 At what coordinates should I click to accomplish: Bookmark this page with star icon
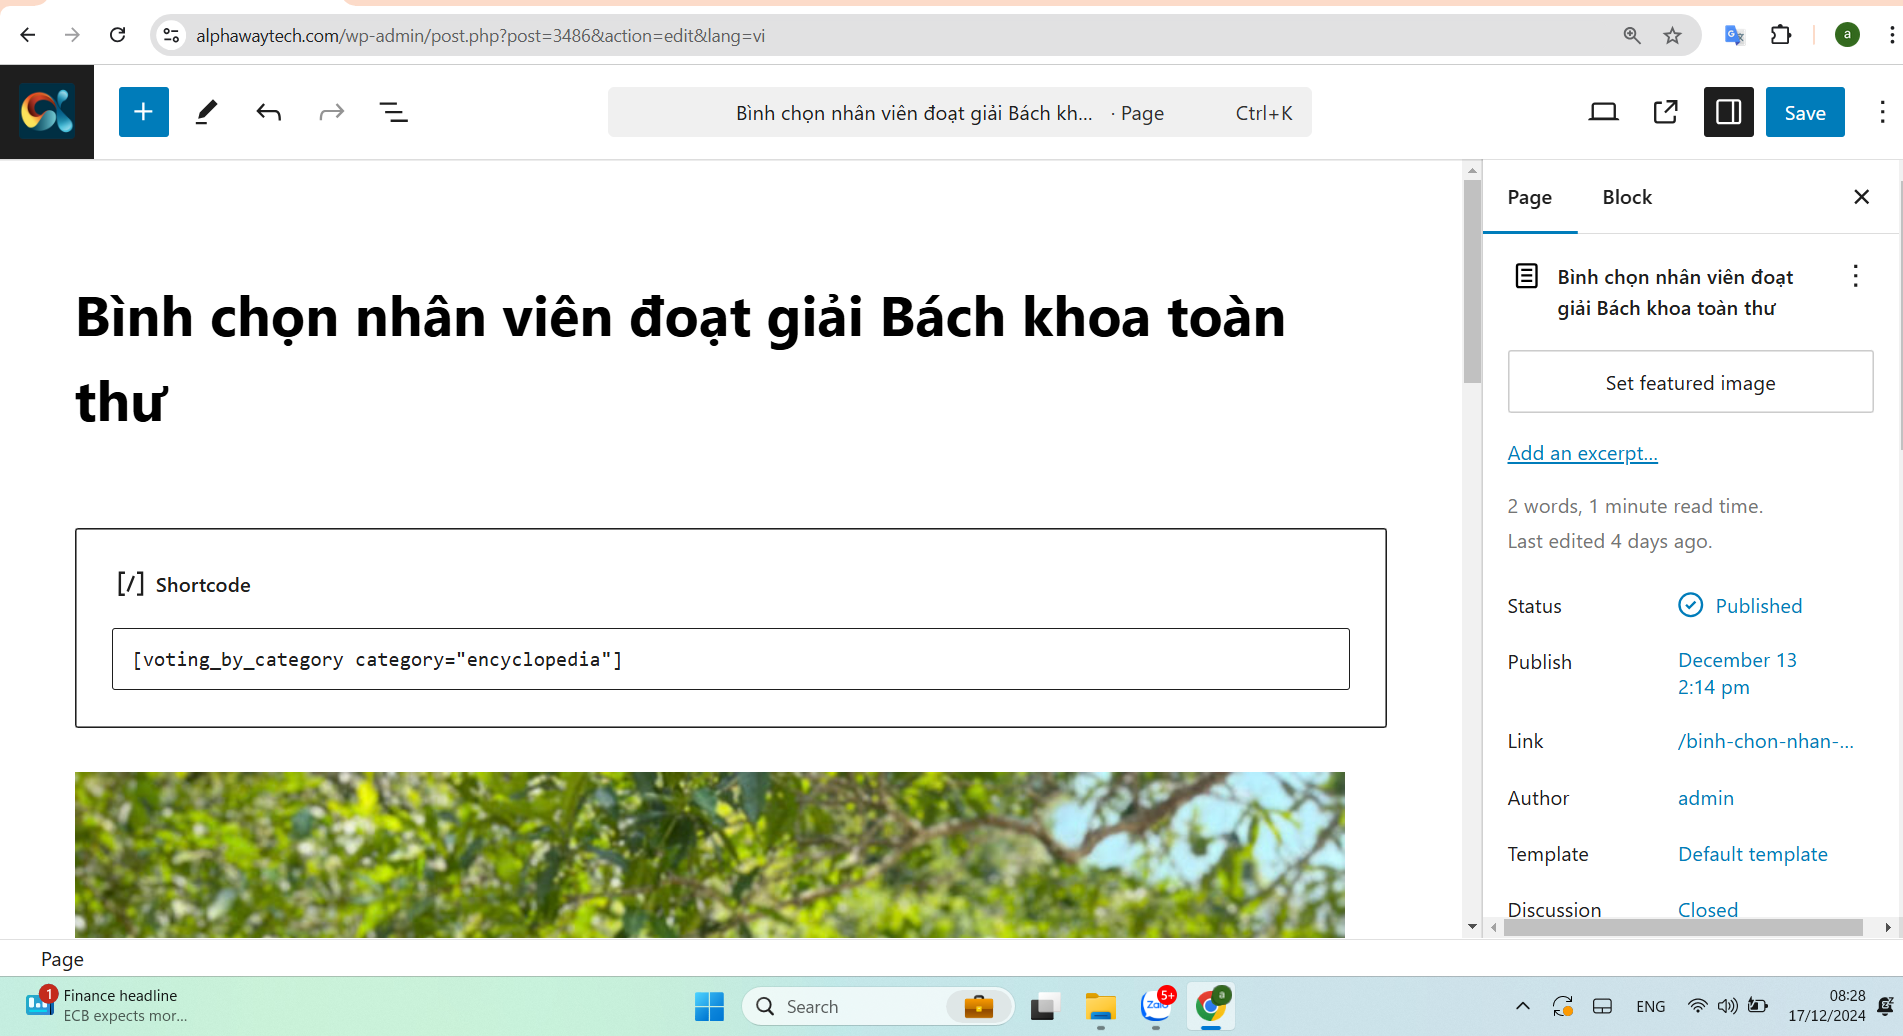[x=1672, y=36]
